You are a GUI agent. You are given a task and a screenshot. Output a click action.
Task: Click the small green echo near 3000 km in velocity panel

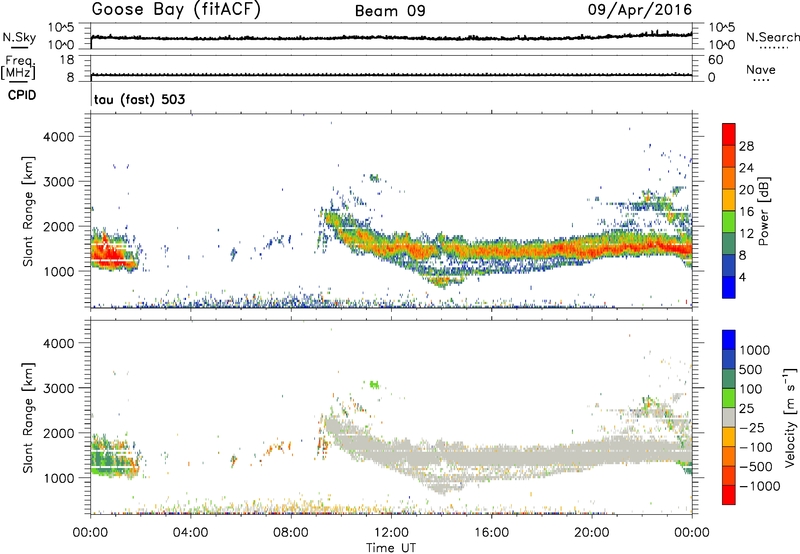click(x=374, y=384)
